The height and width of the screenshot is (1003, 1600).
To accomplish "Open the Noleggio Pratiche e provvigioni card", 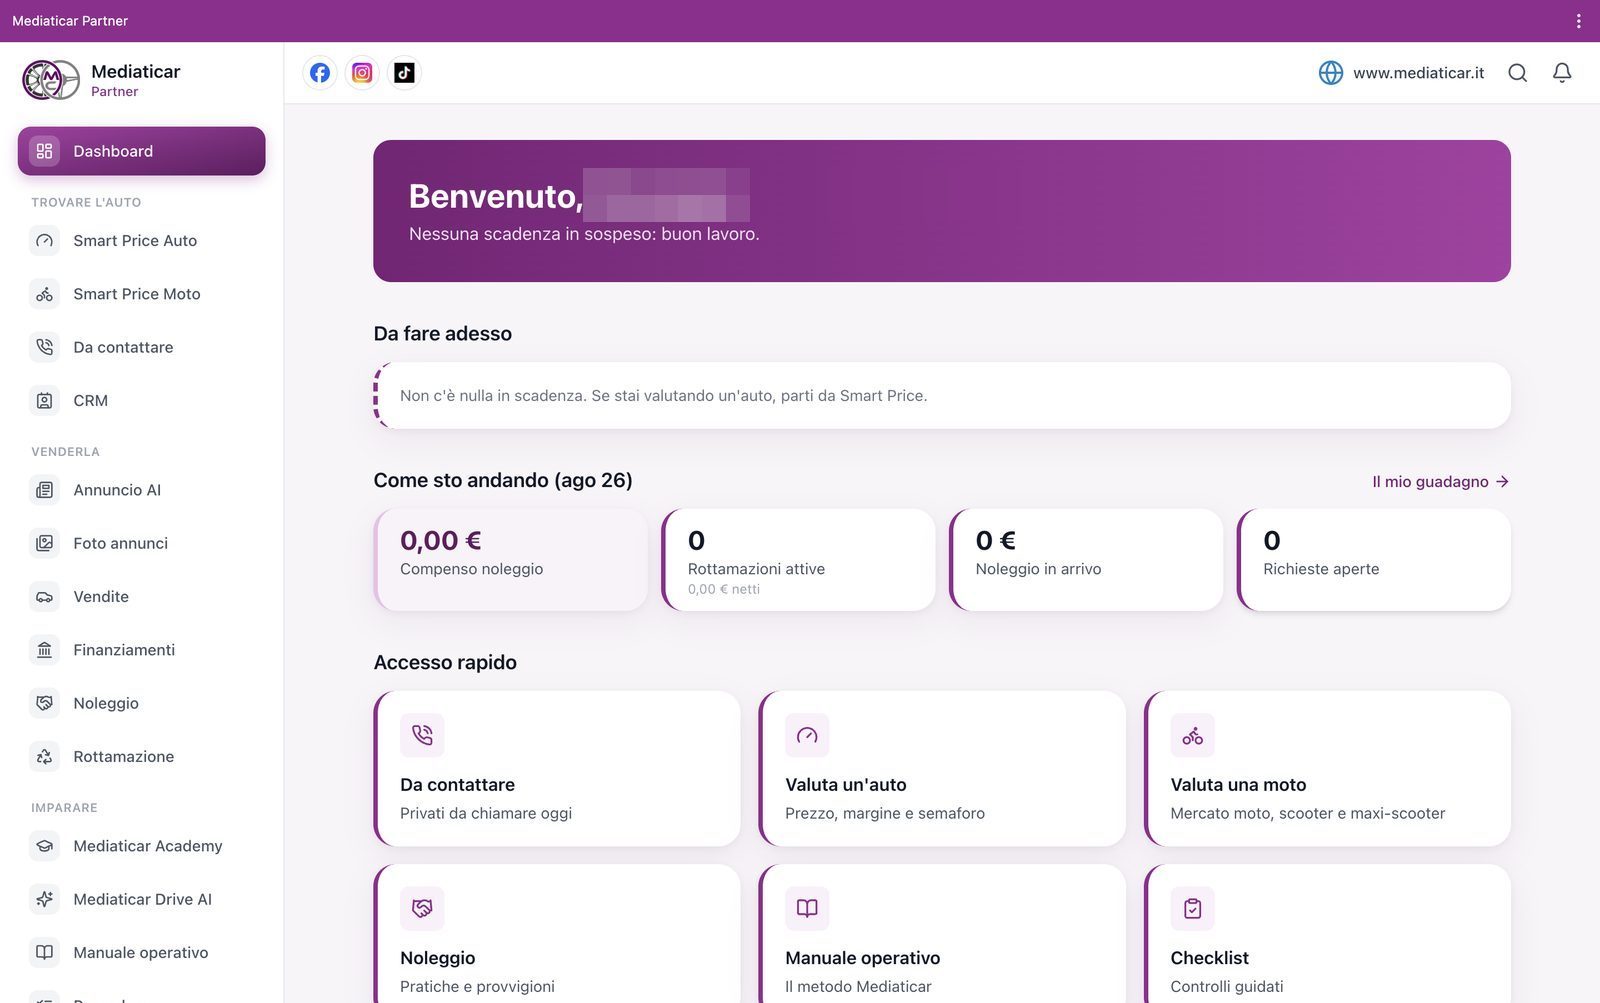I will point(557,934).
